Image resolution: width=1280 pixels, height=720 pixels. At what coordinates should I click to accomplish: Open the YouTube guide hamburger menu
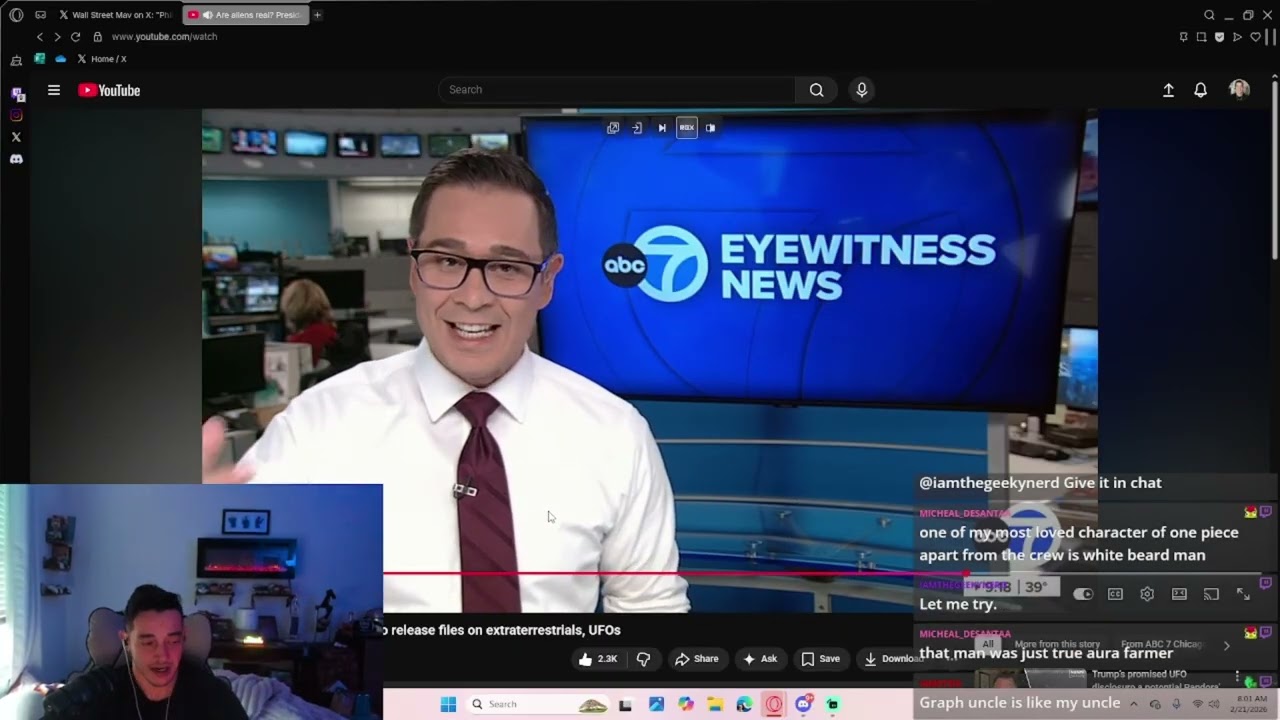[54, 90]
